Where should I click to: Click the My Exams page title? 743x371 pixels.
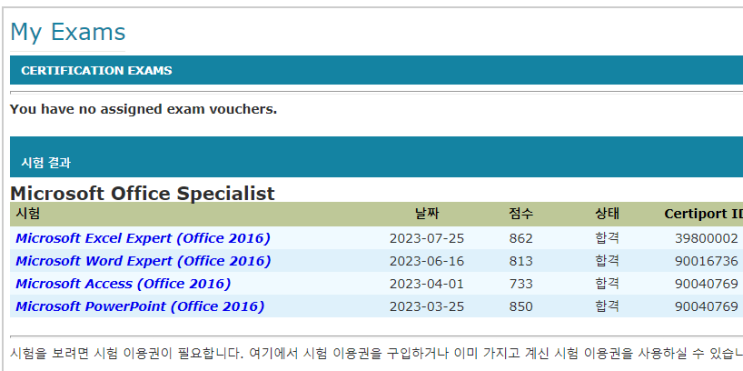[68, 32]
